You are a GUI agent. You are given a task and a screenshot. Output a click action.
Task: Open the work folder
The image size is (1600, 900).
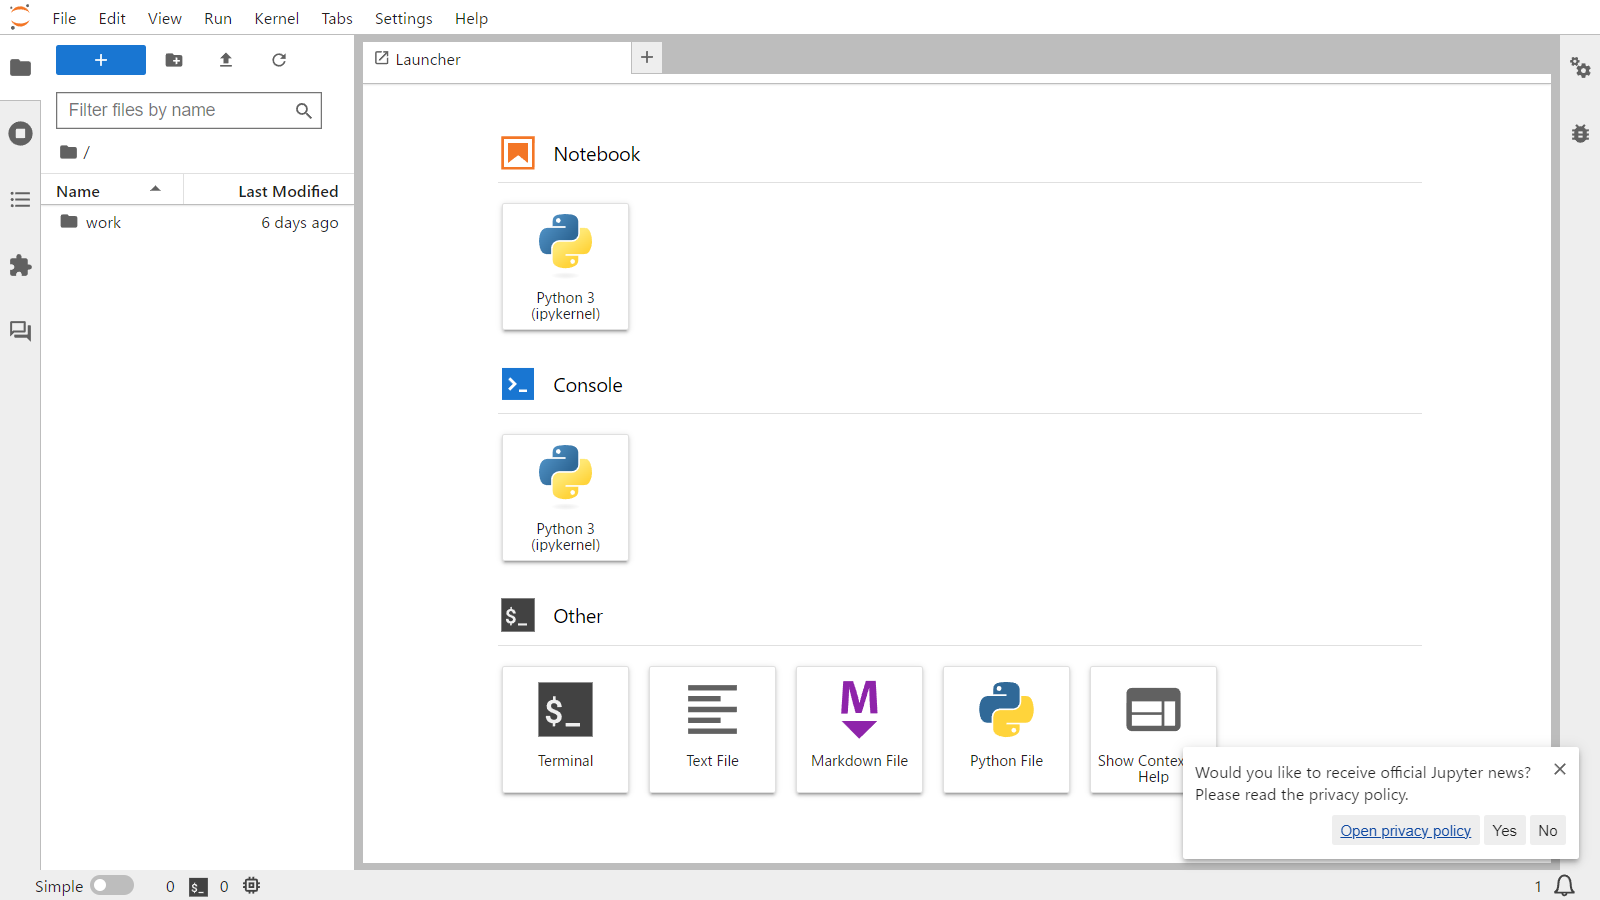click(103, 223)
